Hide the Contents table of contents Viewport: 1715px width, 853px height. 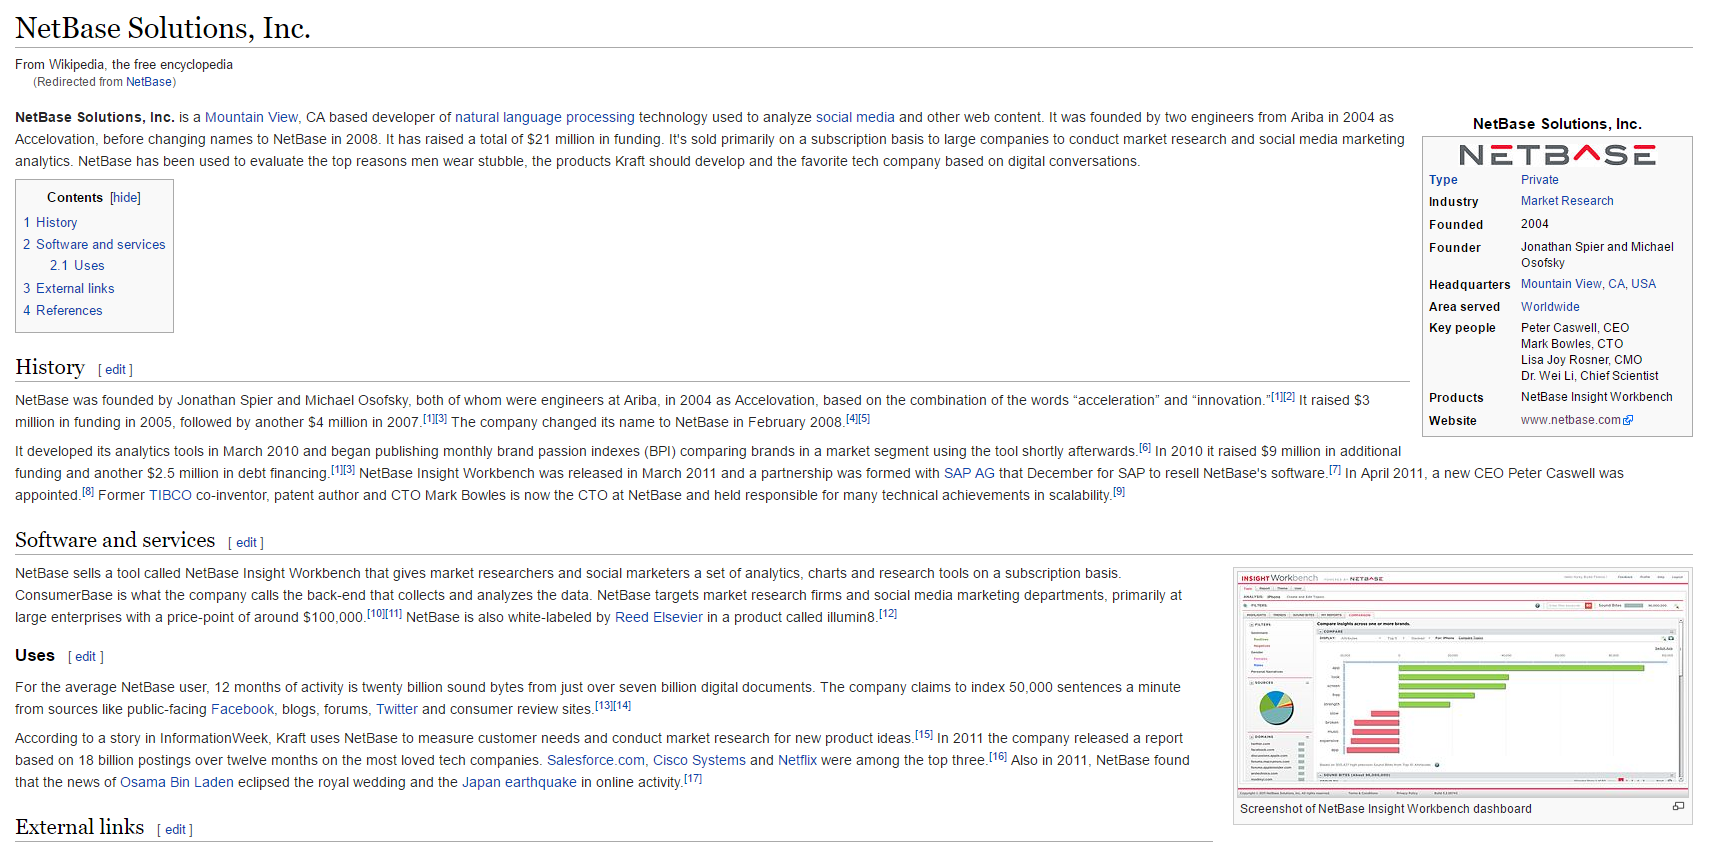click(125, 198)
